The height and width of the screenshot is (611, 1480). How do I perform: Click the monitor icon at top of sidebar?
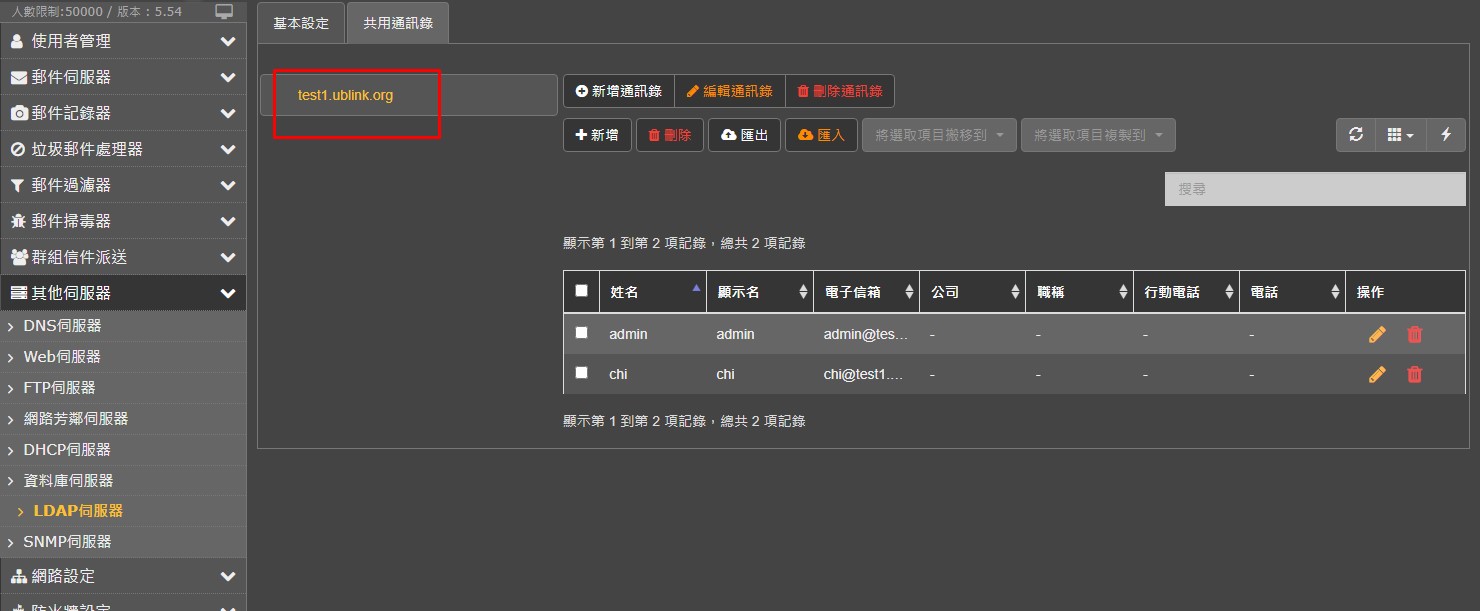pos(224,11)
